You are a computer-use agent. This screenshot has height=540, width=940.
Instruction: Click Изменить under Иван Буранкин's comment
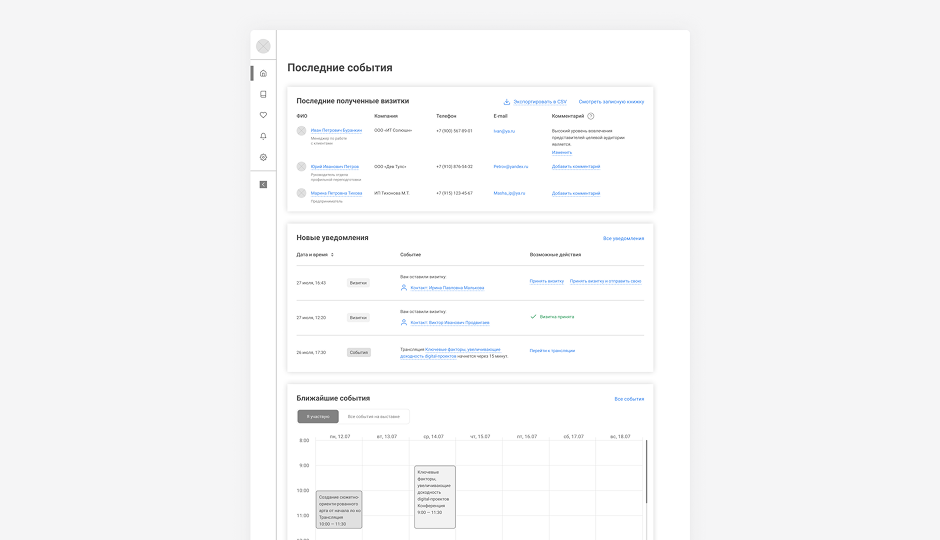pyautogui.click(x=562, y=152)
